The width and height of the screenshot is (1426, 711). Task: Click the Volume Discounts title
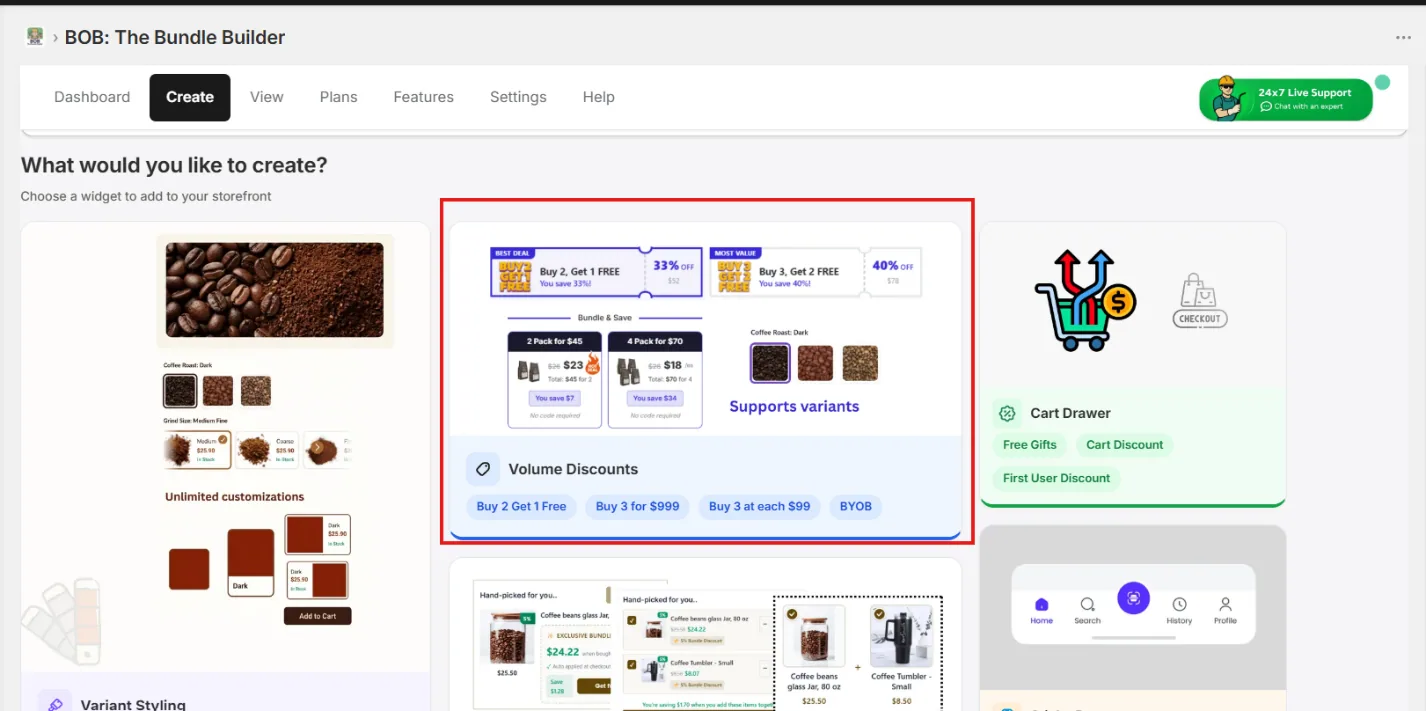point(573,469)
